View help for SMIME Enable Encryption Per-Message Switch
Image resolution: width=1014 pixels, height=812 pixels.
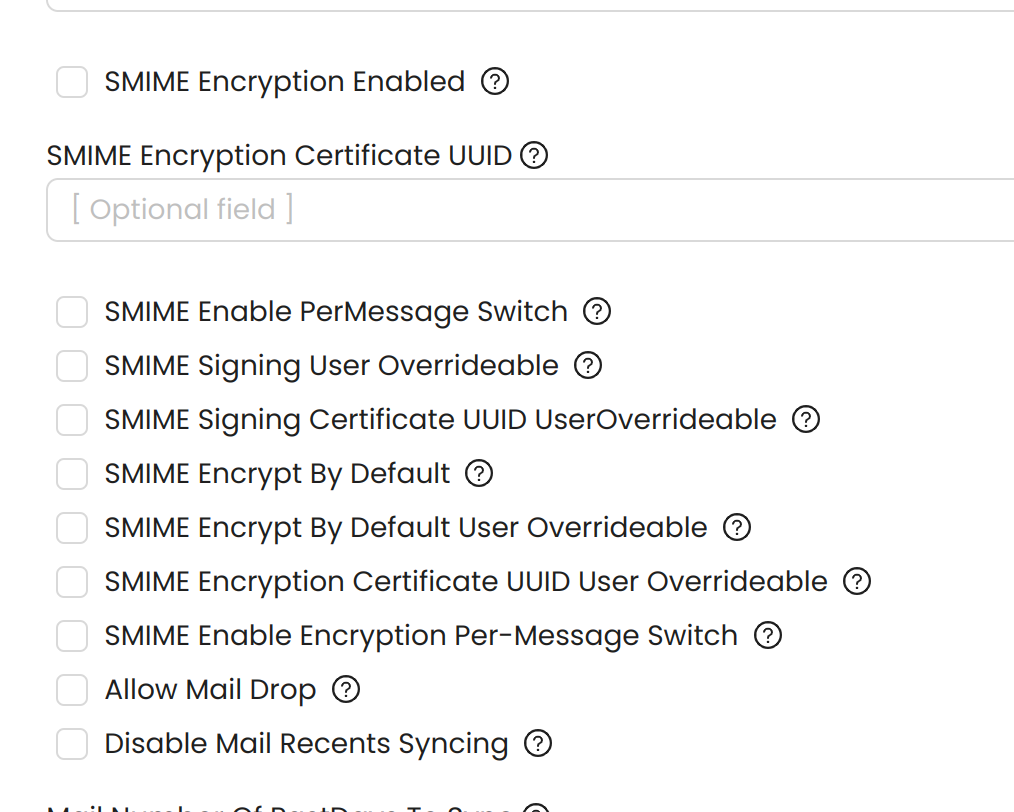[768, 635]
